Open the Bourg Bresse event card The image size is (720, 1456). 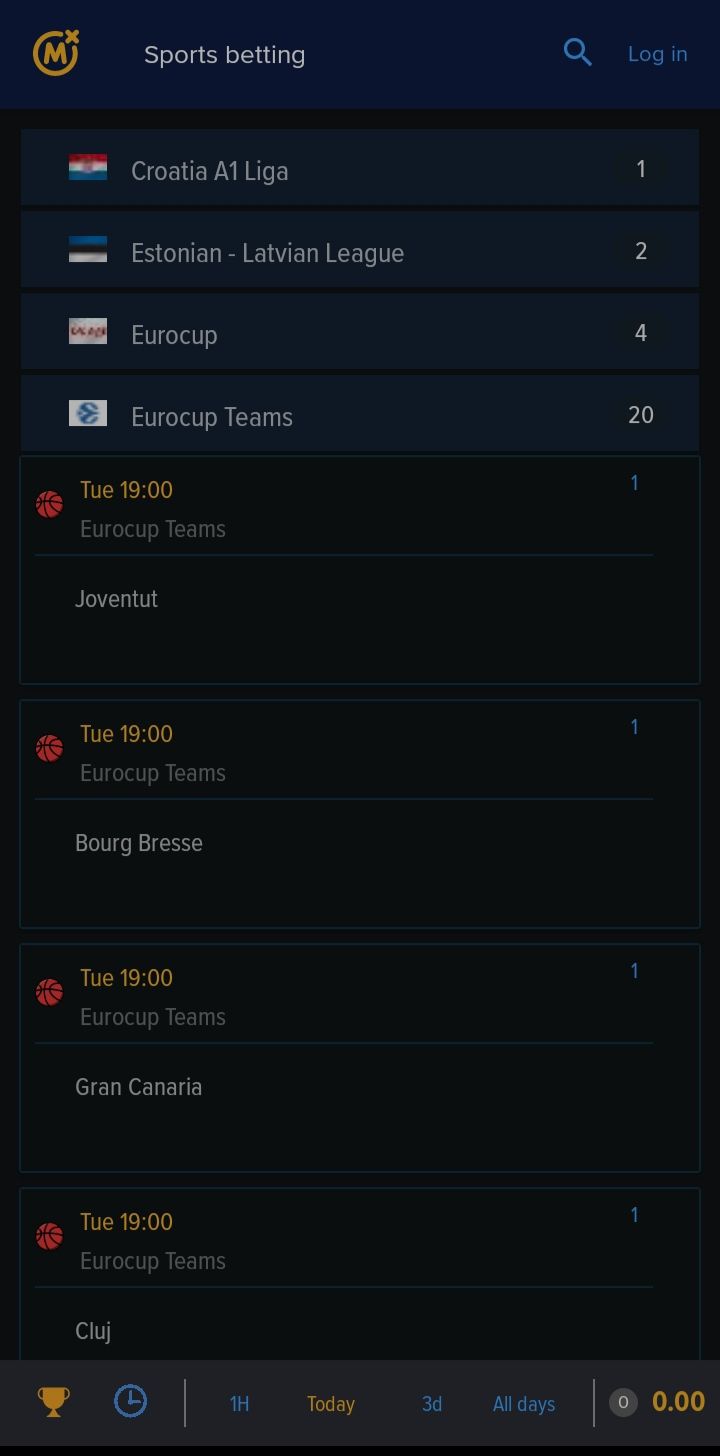(360, 844)
